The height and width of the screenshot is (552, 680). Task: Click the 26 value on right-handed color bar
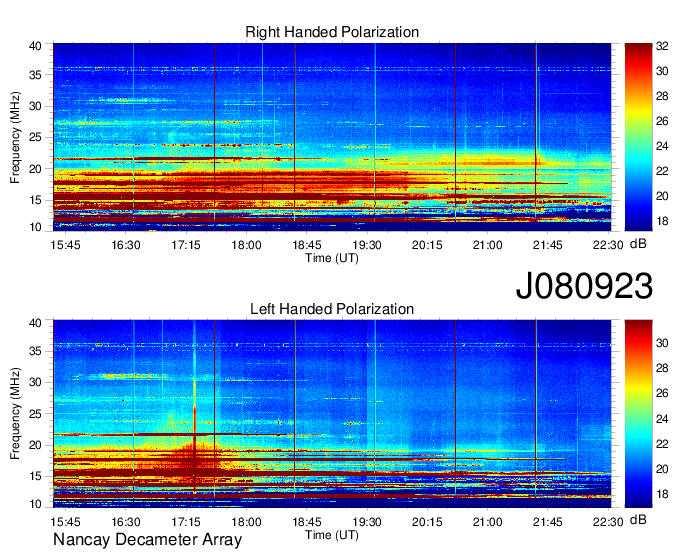tap(662, 121)
